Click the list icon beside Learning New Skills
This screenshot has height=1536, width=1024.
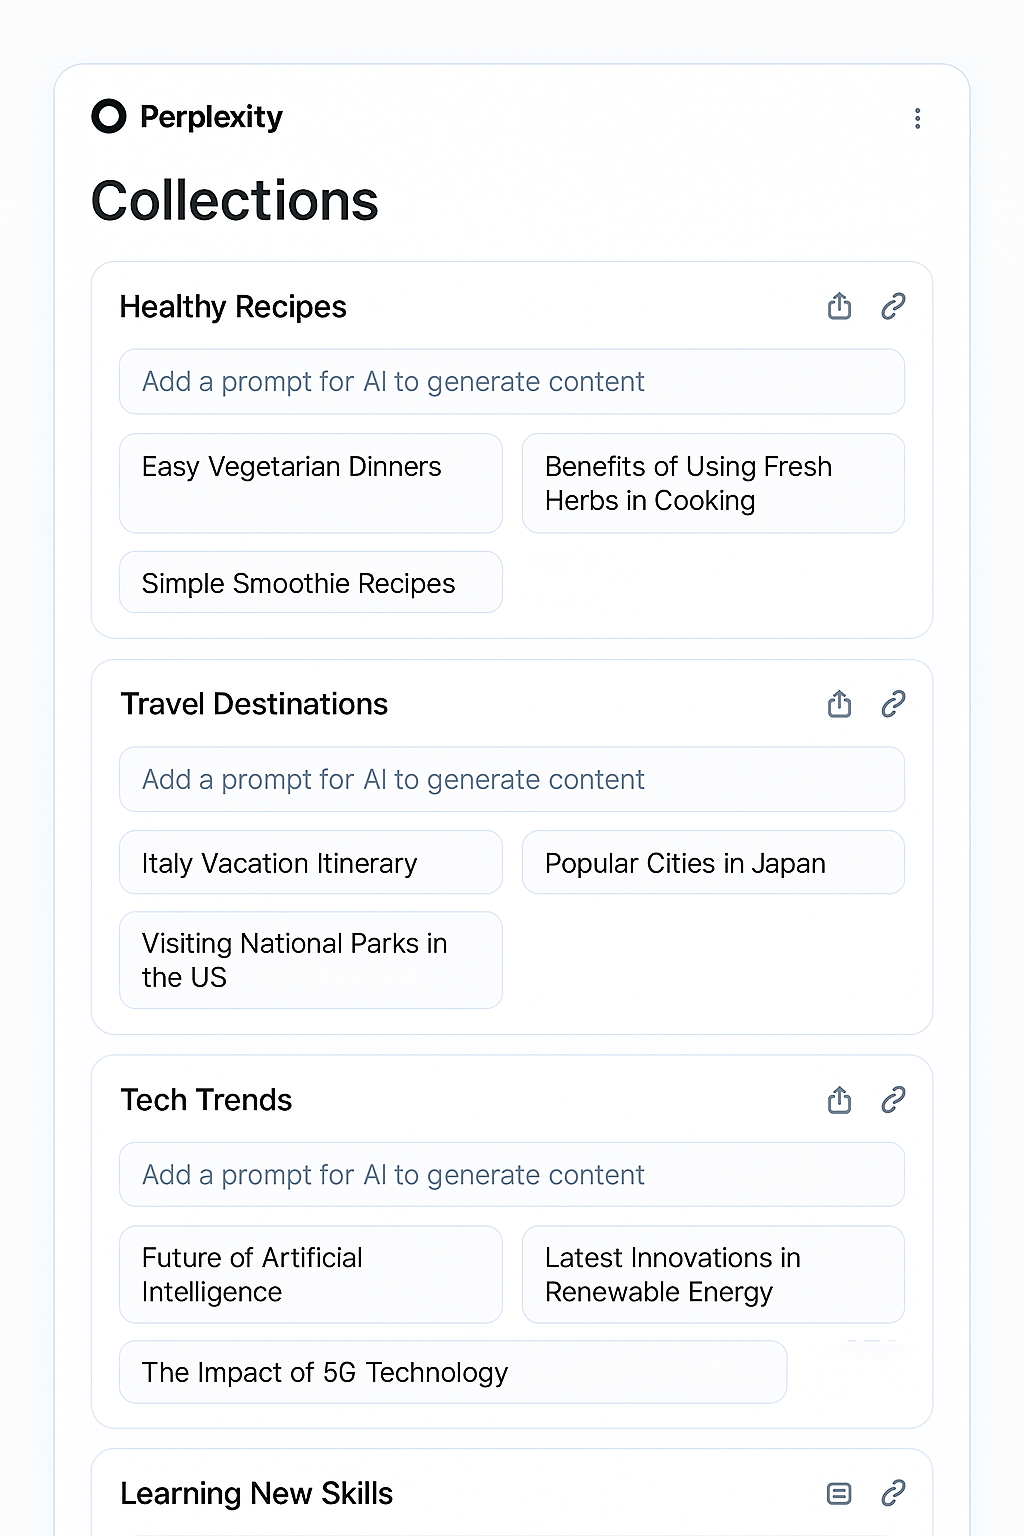point(840,1494)
